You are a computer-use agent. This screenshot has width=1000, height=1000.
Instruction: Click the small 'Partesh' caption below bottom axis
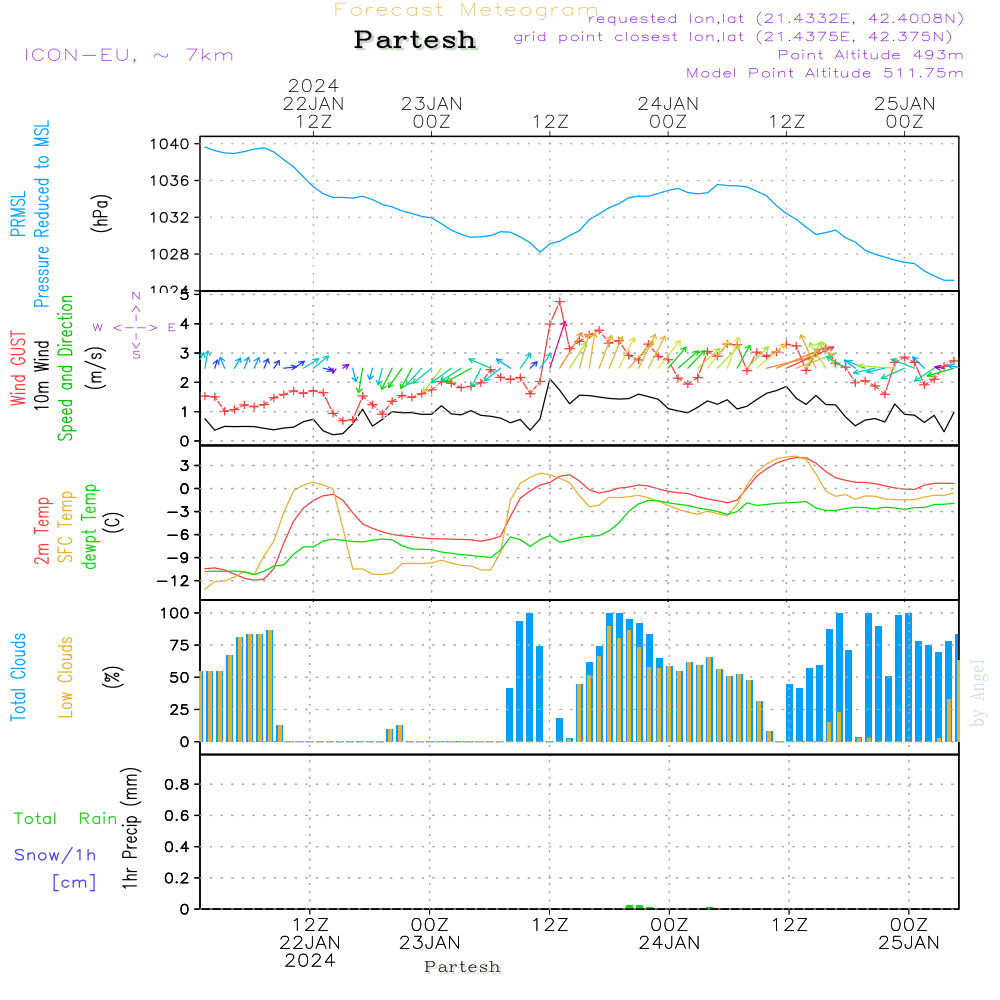click(462, 967)
